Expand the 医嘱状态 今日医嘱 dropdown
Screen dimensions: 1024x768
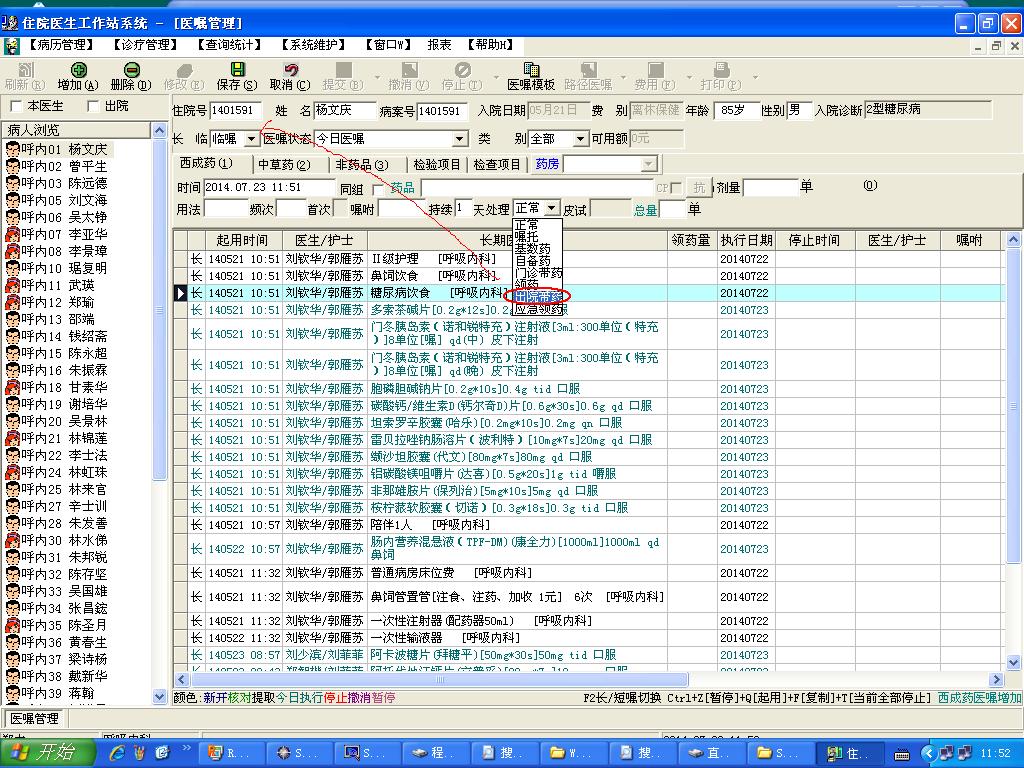(x=460, y=139)
